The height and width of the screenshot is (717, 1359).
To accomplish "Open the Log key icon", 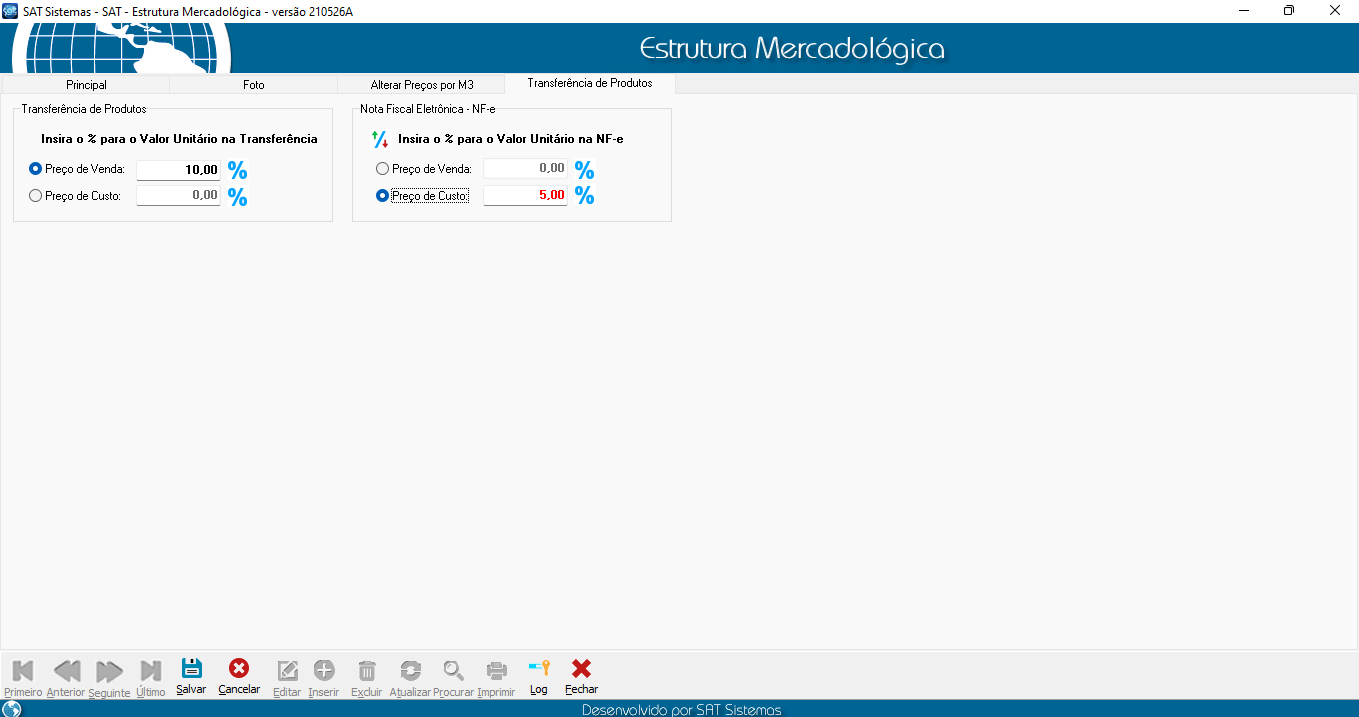I will pos(539,669).
